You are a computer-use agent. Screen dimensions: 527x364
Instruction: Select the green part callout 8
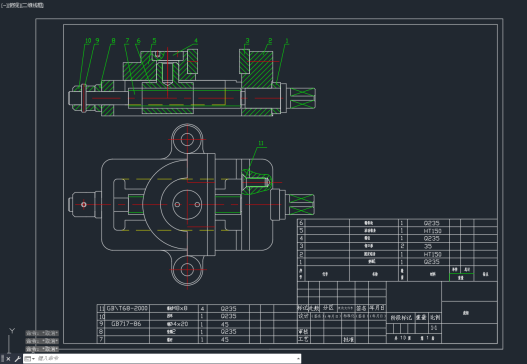113,41
